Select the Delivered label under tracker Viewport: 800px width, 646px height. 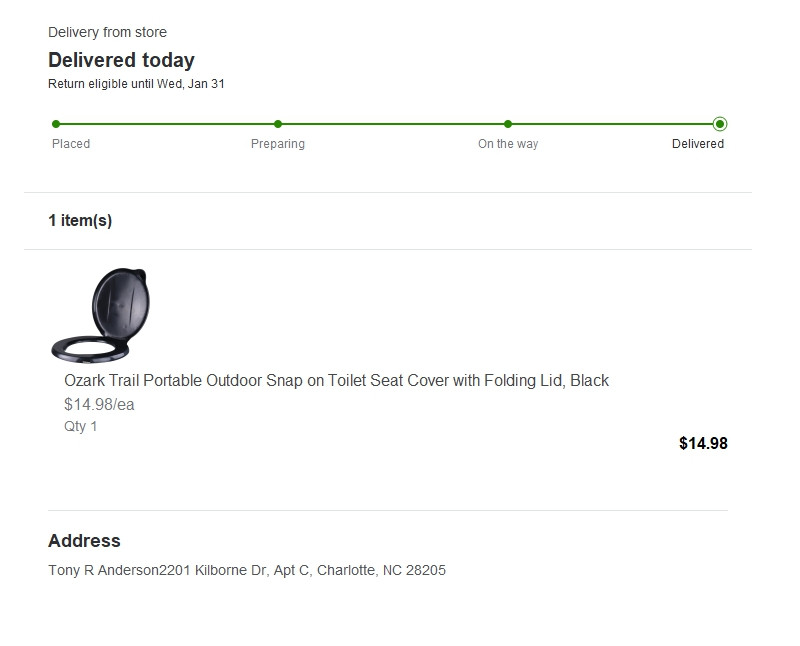coord(698,144)
